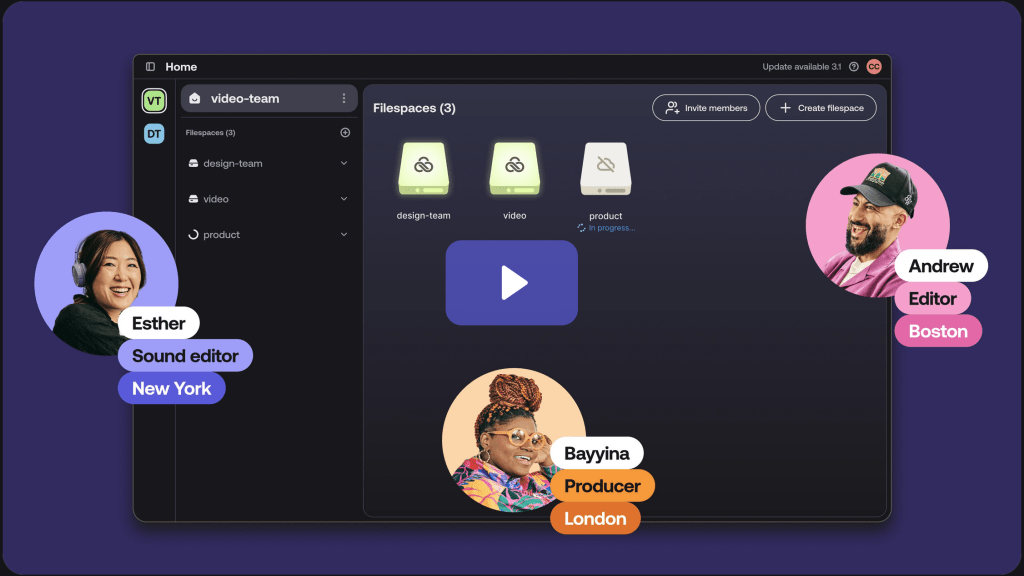Viewport: 1024px width, 576px height.
Task: Switch to the DT workspace icon
Action: tap(154, 133)
